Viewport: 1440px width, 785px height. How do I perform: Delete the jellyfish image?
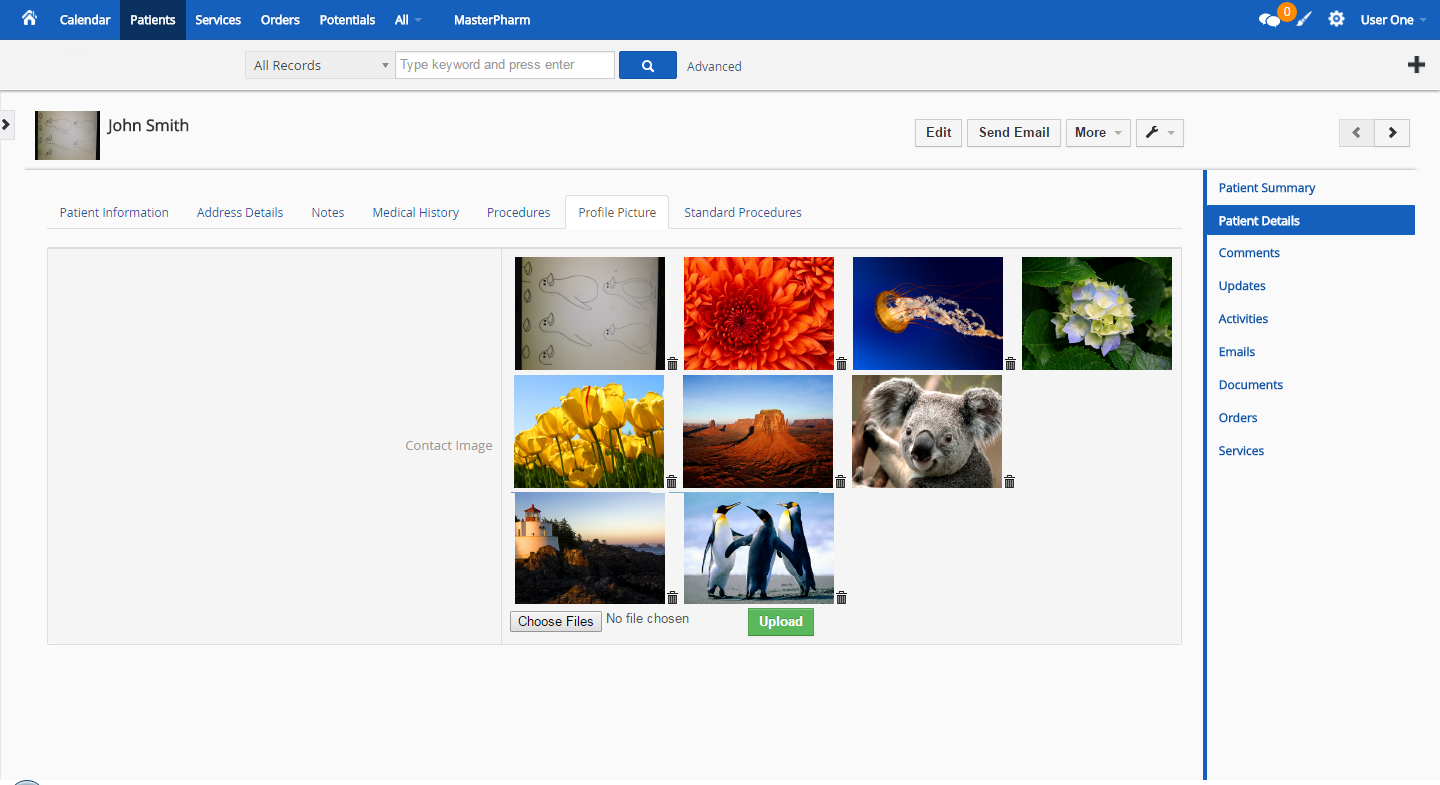click(1010, 363)
